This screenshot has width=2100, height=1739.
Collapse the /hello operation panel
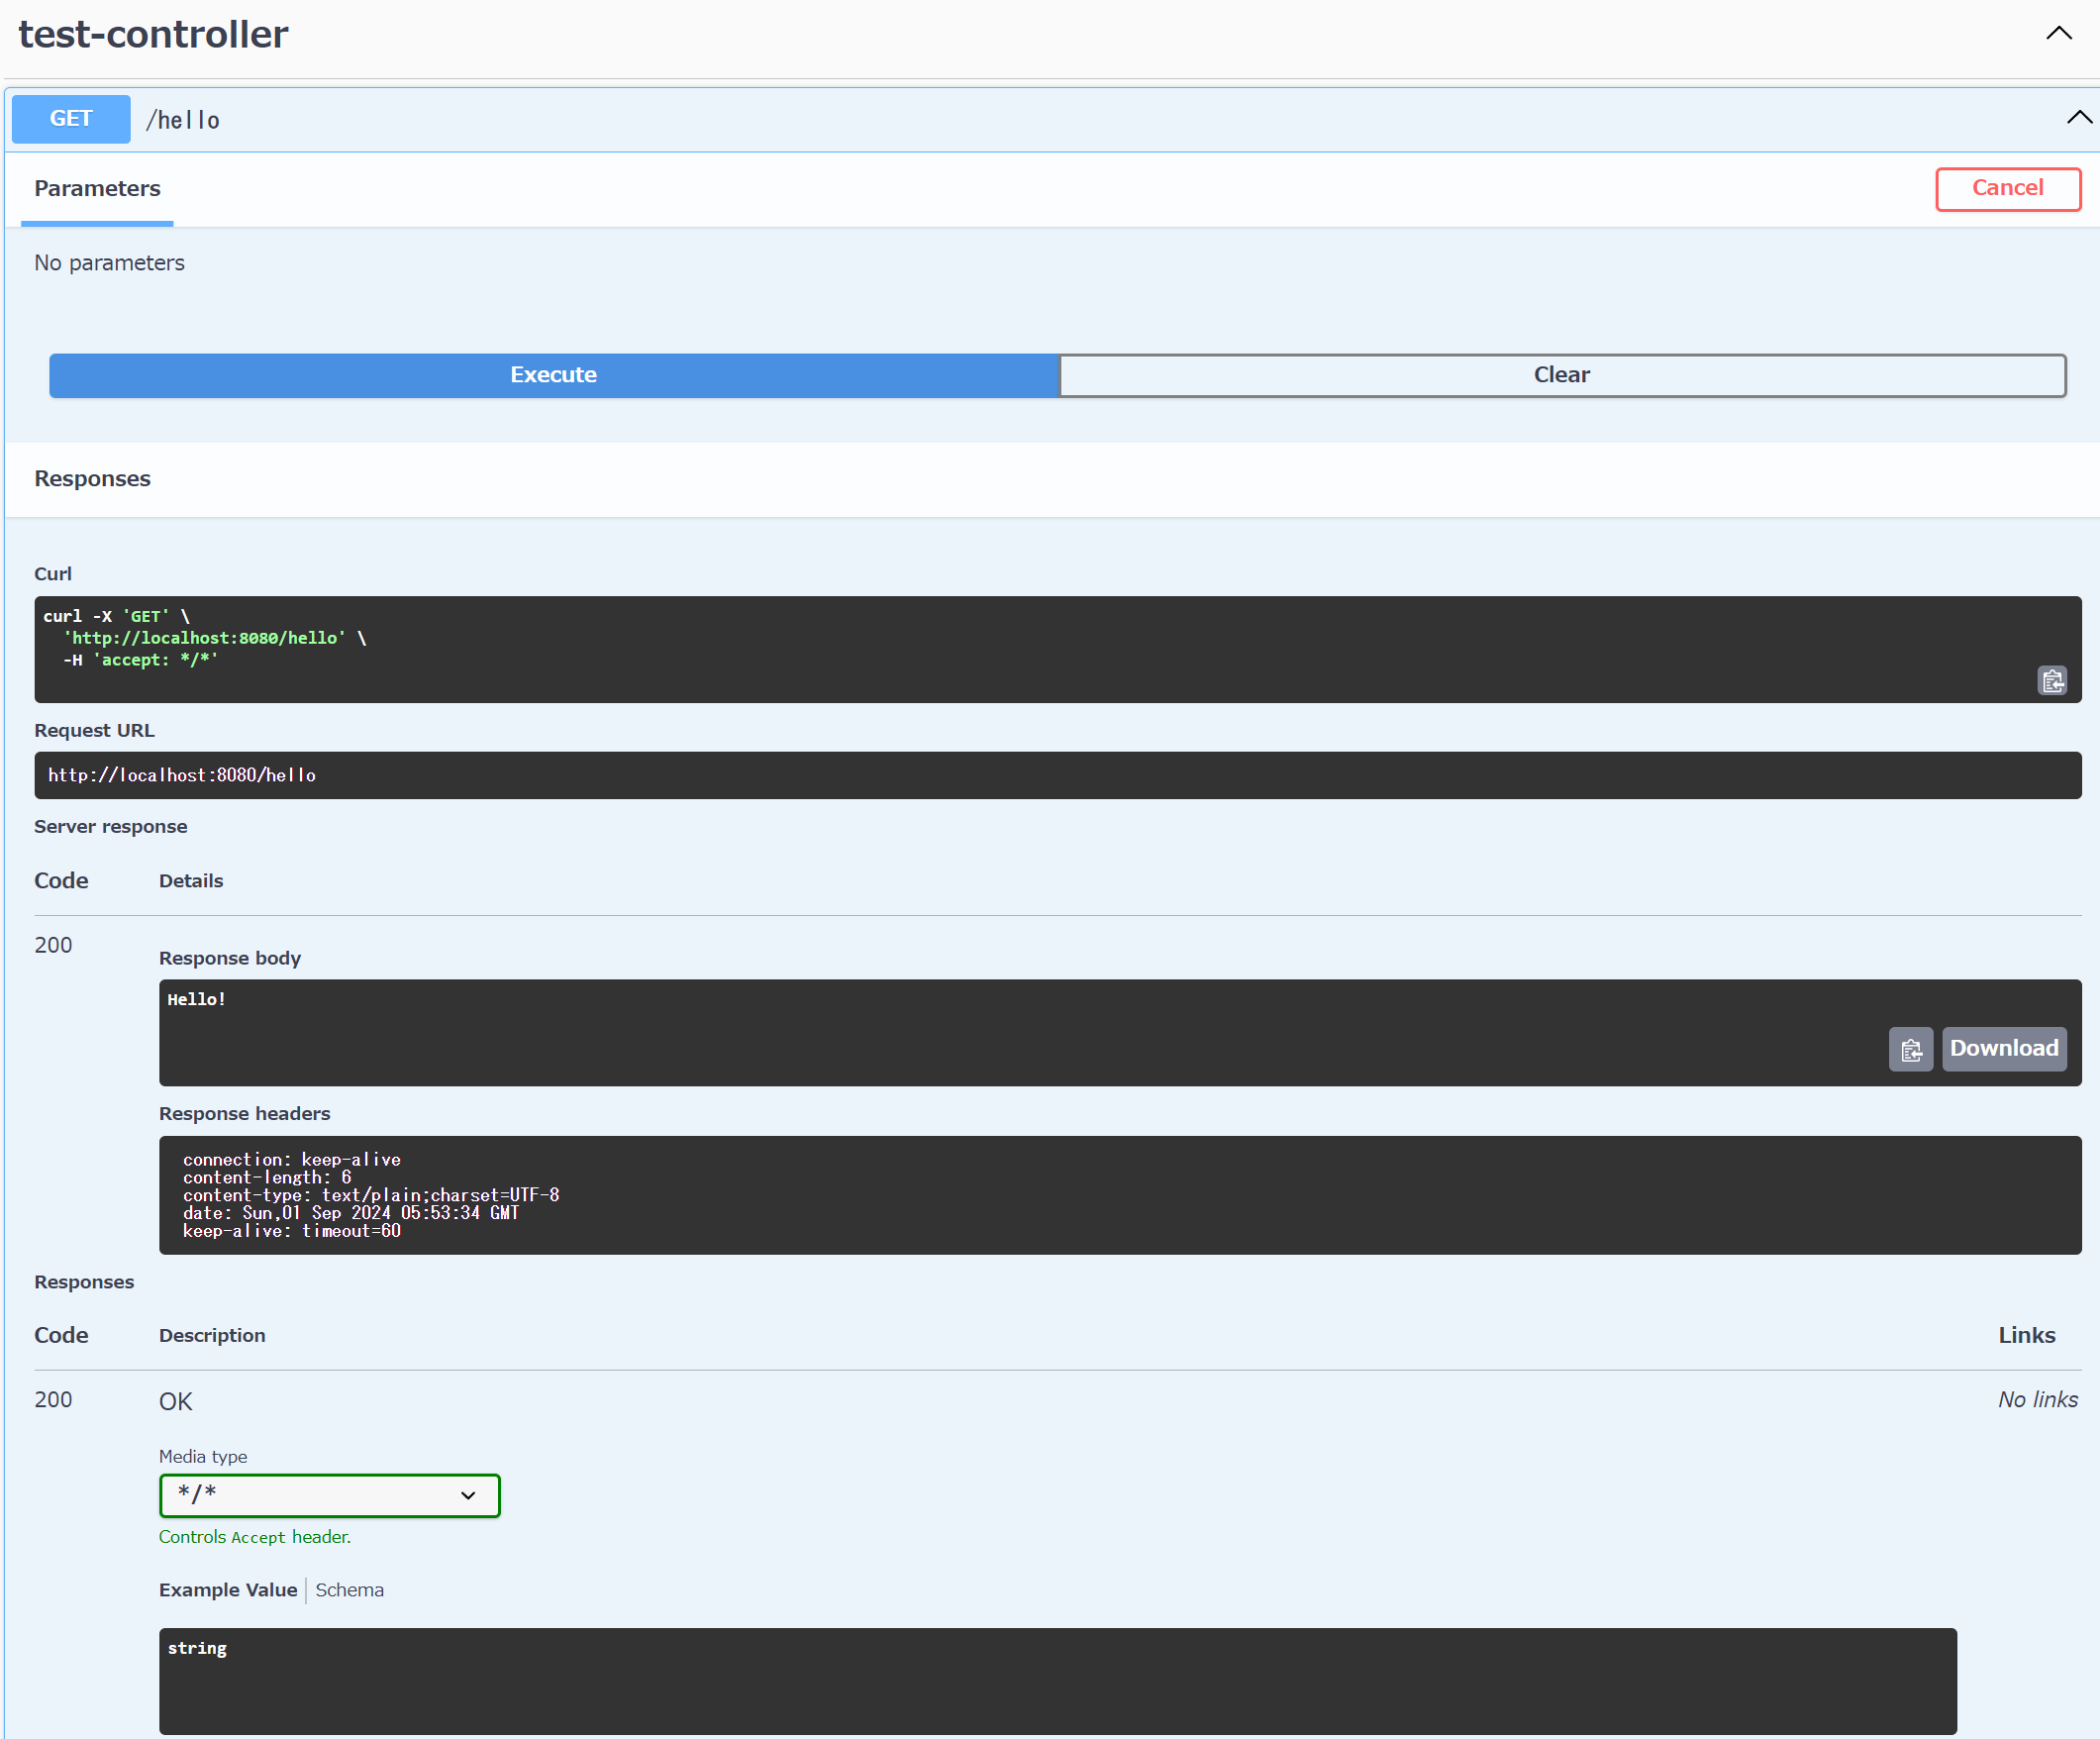point(2078,118)
